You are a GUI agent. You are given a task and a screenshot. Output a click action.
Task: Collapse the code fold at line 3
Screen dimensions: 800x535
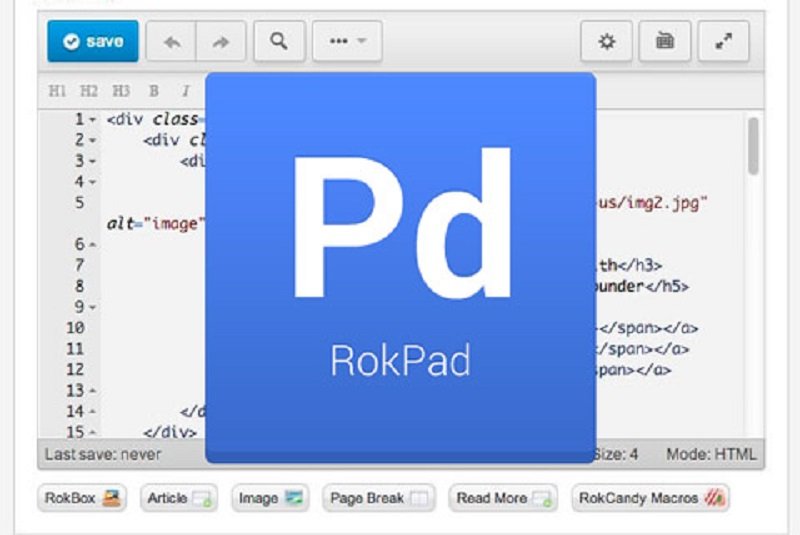click(x=92, y=161)
